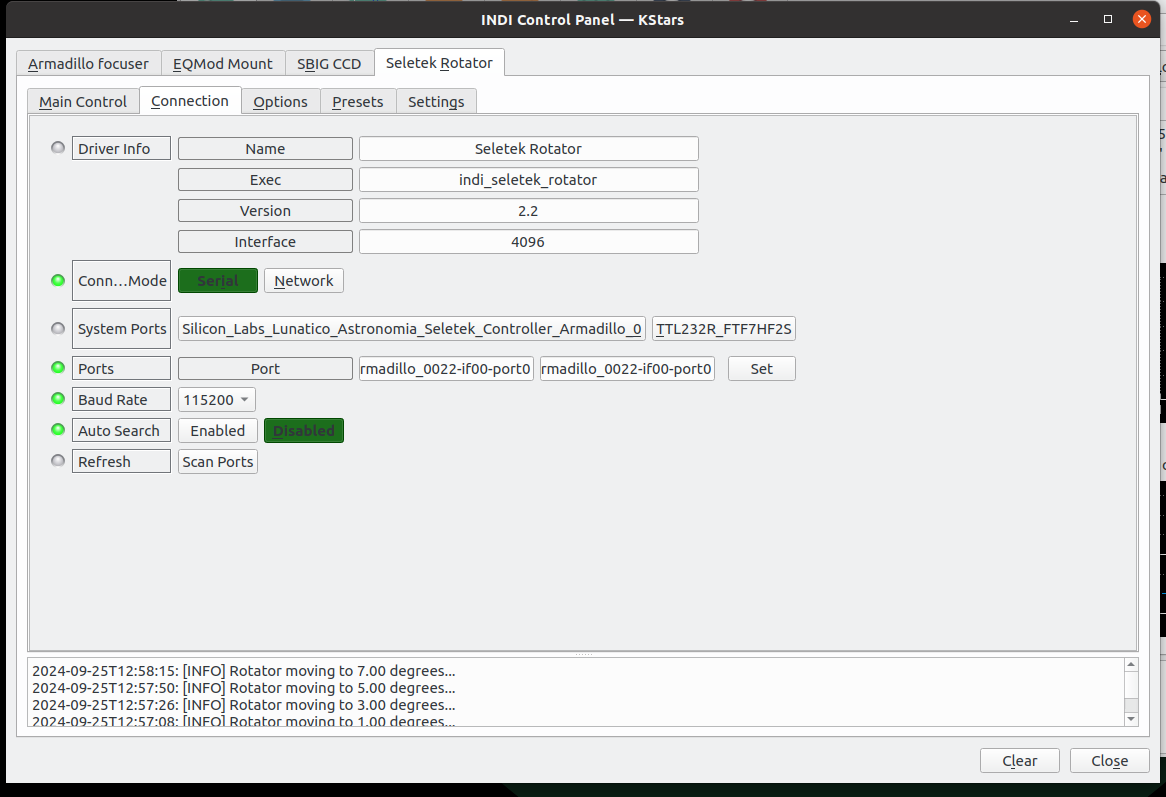The image size is (1166, 797).
Task: Click the Version value 2.2
Action: click(529, 211)
